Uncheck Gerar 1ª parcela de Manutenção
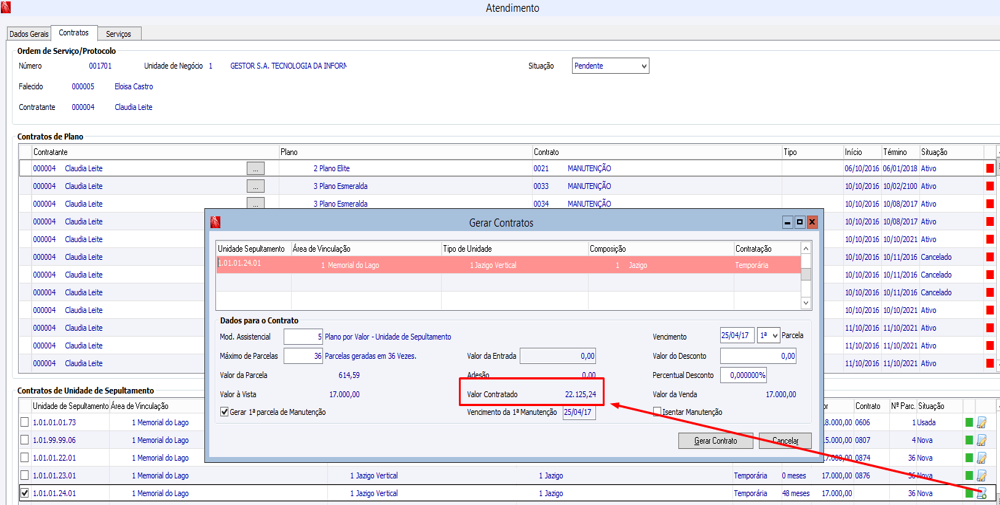Viewport: 1000px width, 505px height. (225, 412)
